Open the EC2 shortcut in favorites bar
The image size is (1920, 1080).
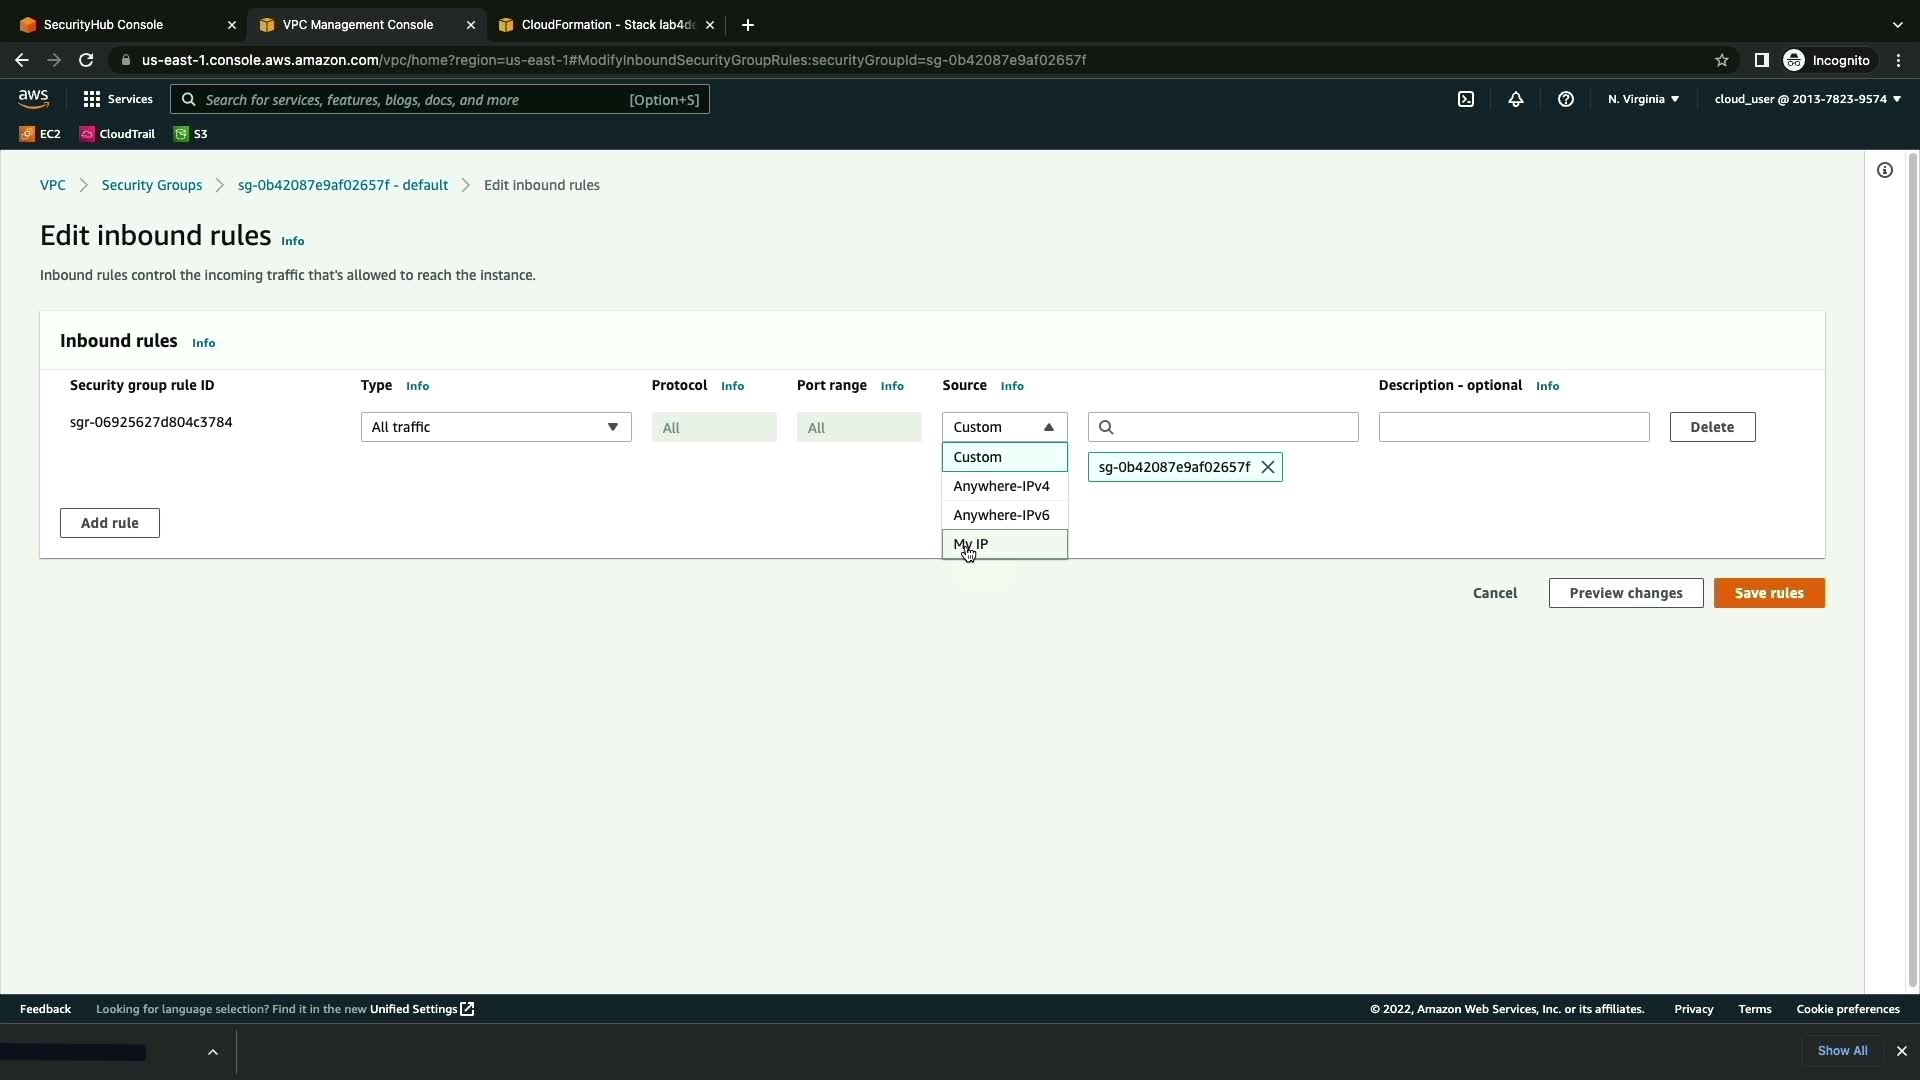[x=40, y=134]
